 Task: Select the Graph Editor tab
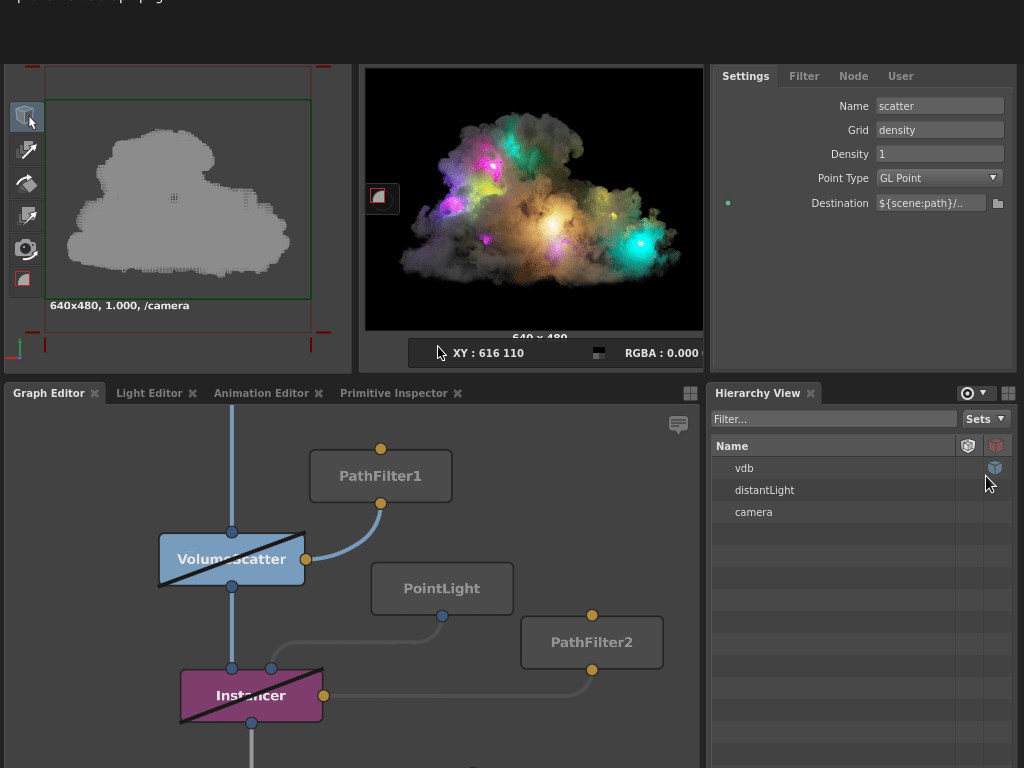49,393
